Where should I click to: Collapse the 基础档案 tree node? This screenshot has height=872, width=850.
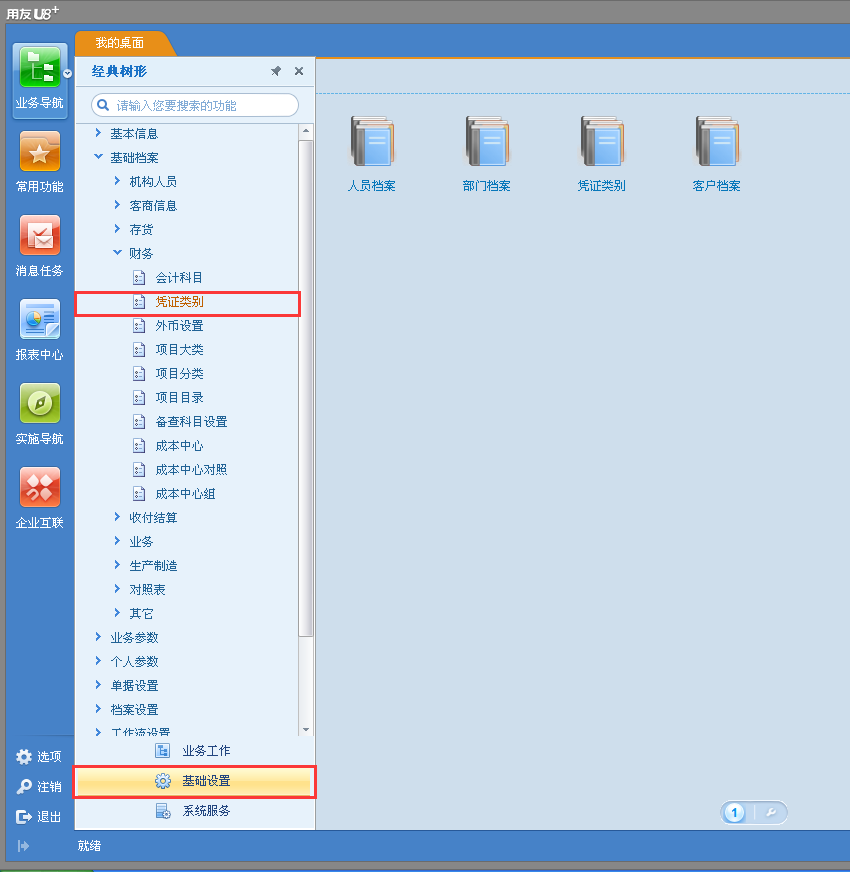[x=98, y=157]
